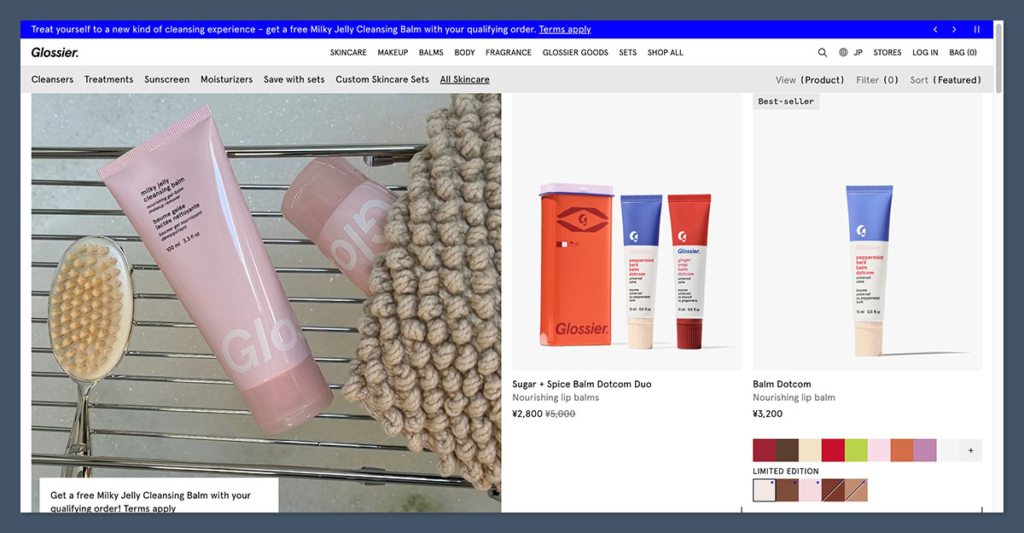The height and width of the screenshot is (533, 1024).
Task: Select the dark brown swatch in main shade row
Action: pyautogui.click(x=787, y=450)
